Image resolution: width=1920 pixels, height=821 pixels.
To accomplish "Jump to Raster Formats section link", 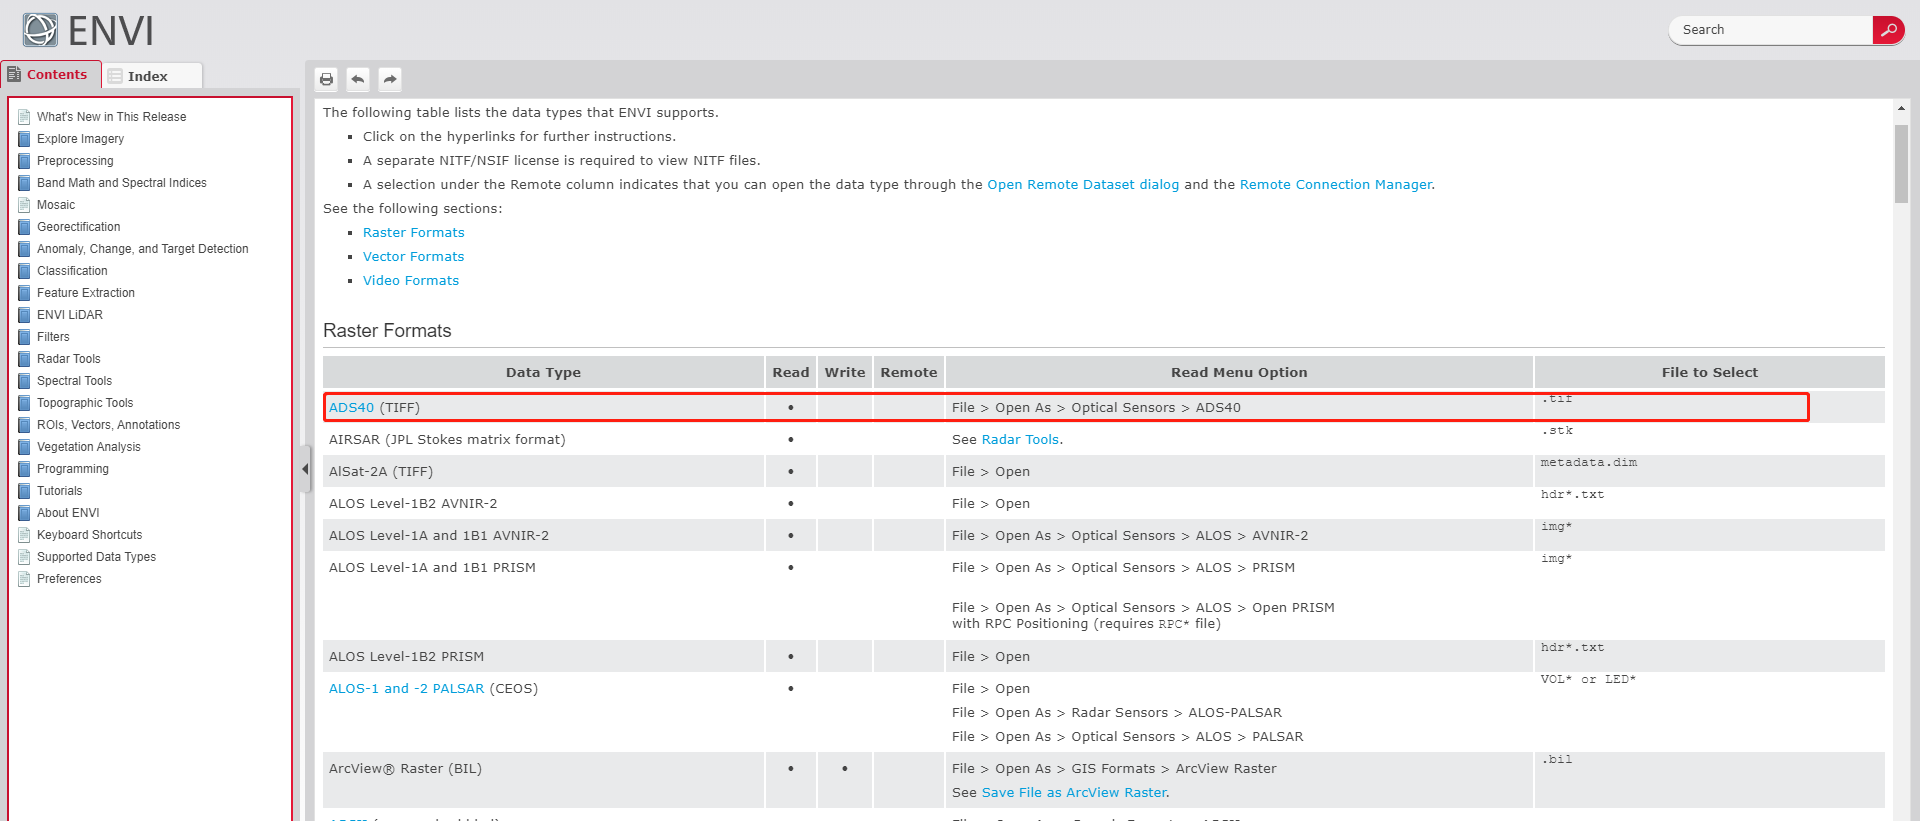I will (414, 233).
